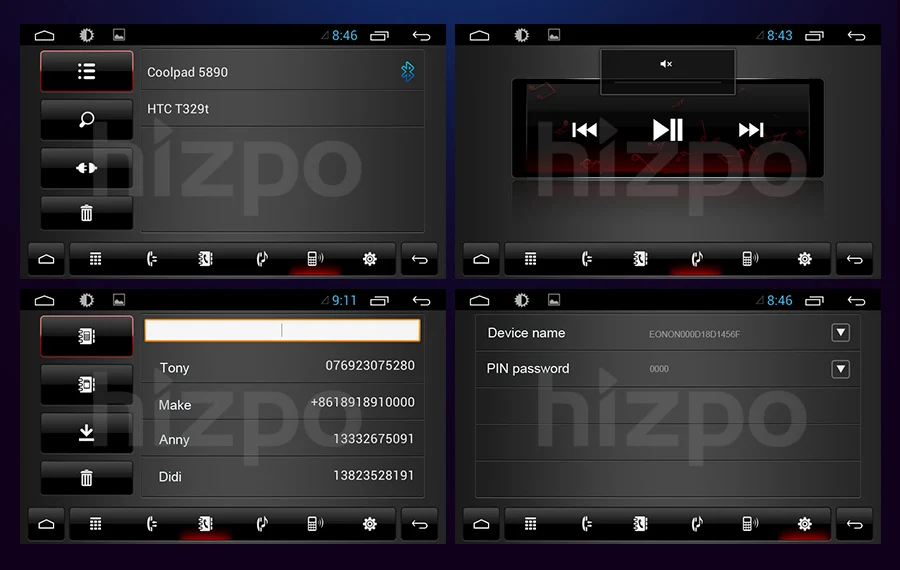Open call log in settings screen bottom bar

tap(587, 524)
